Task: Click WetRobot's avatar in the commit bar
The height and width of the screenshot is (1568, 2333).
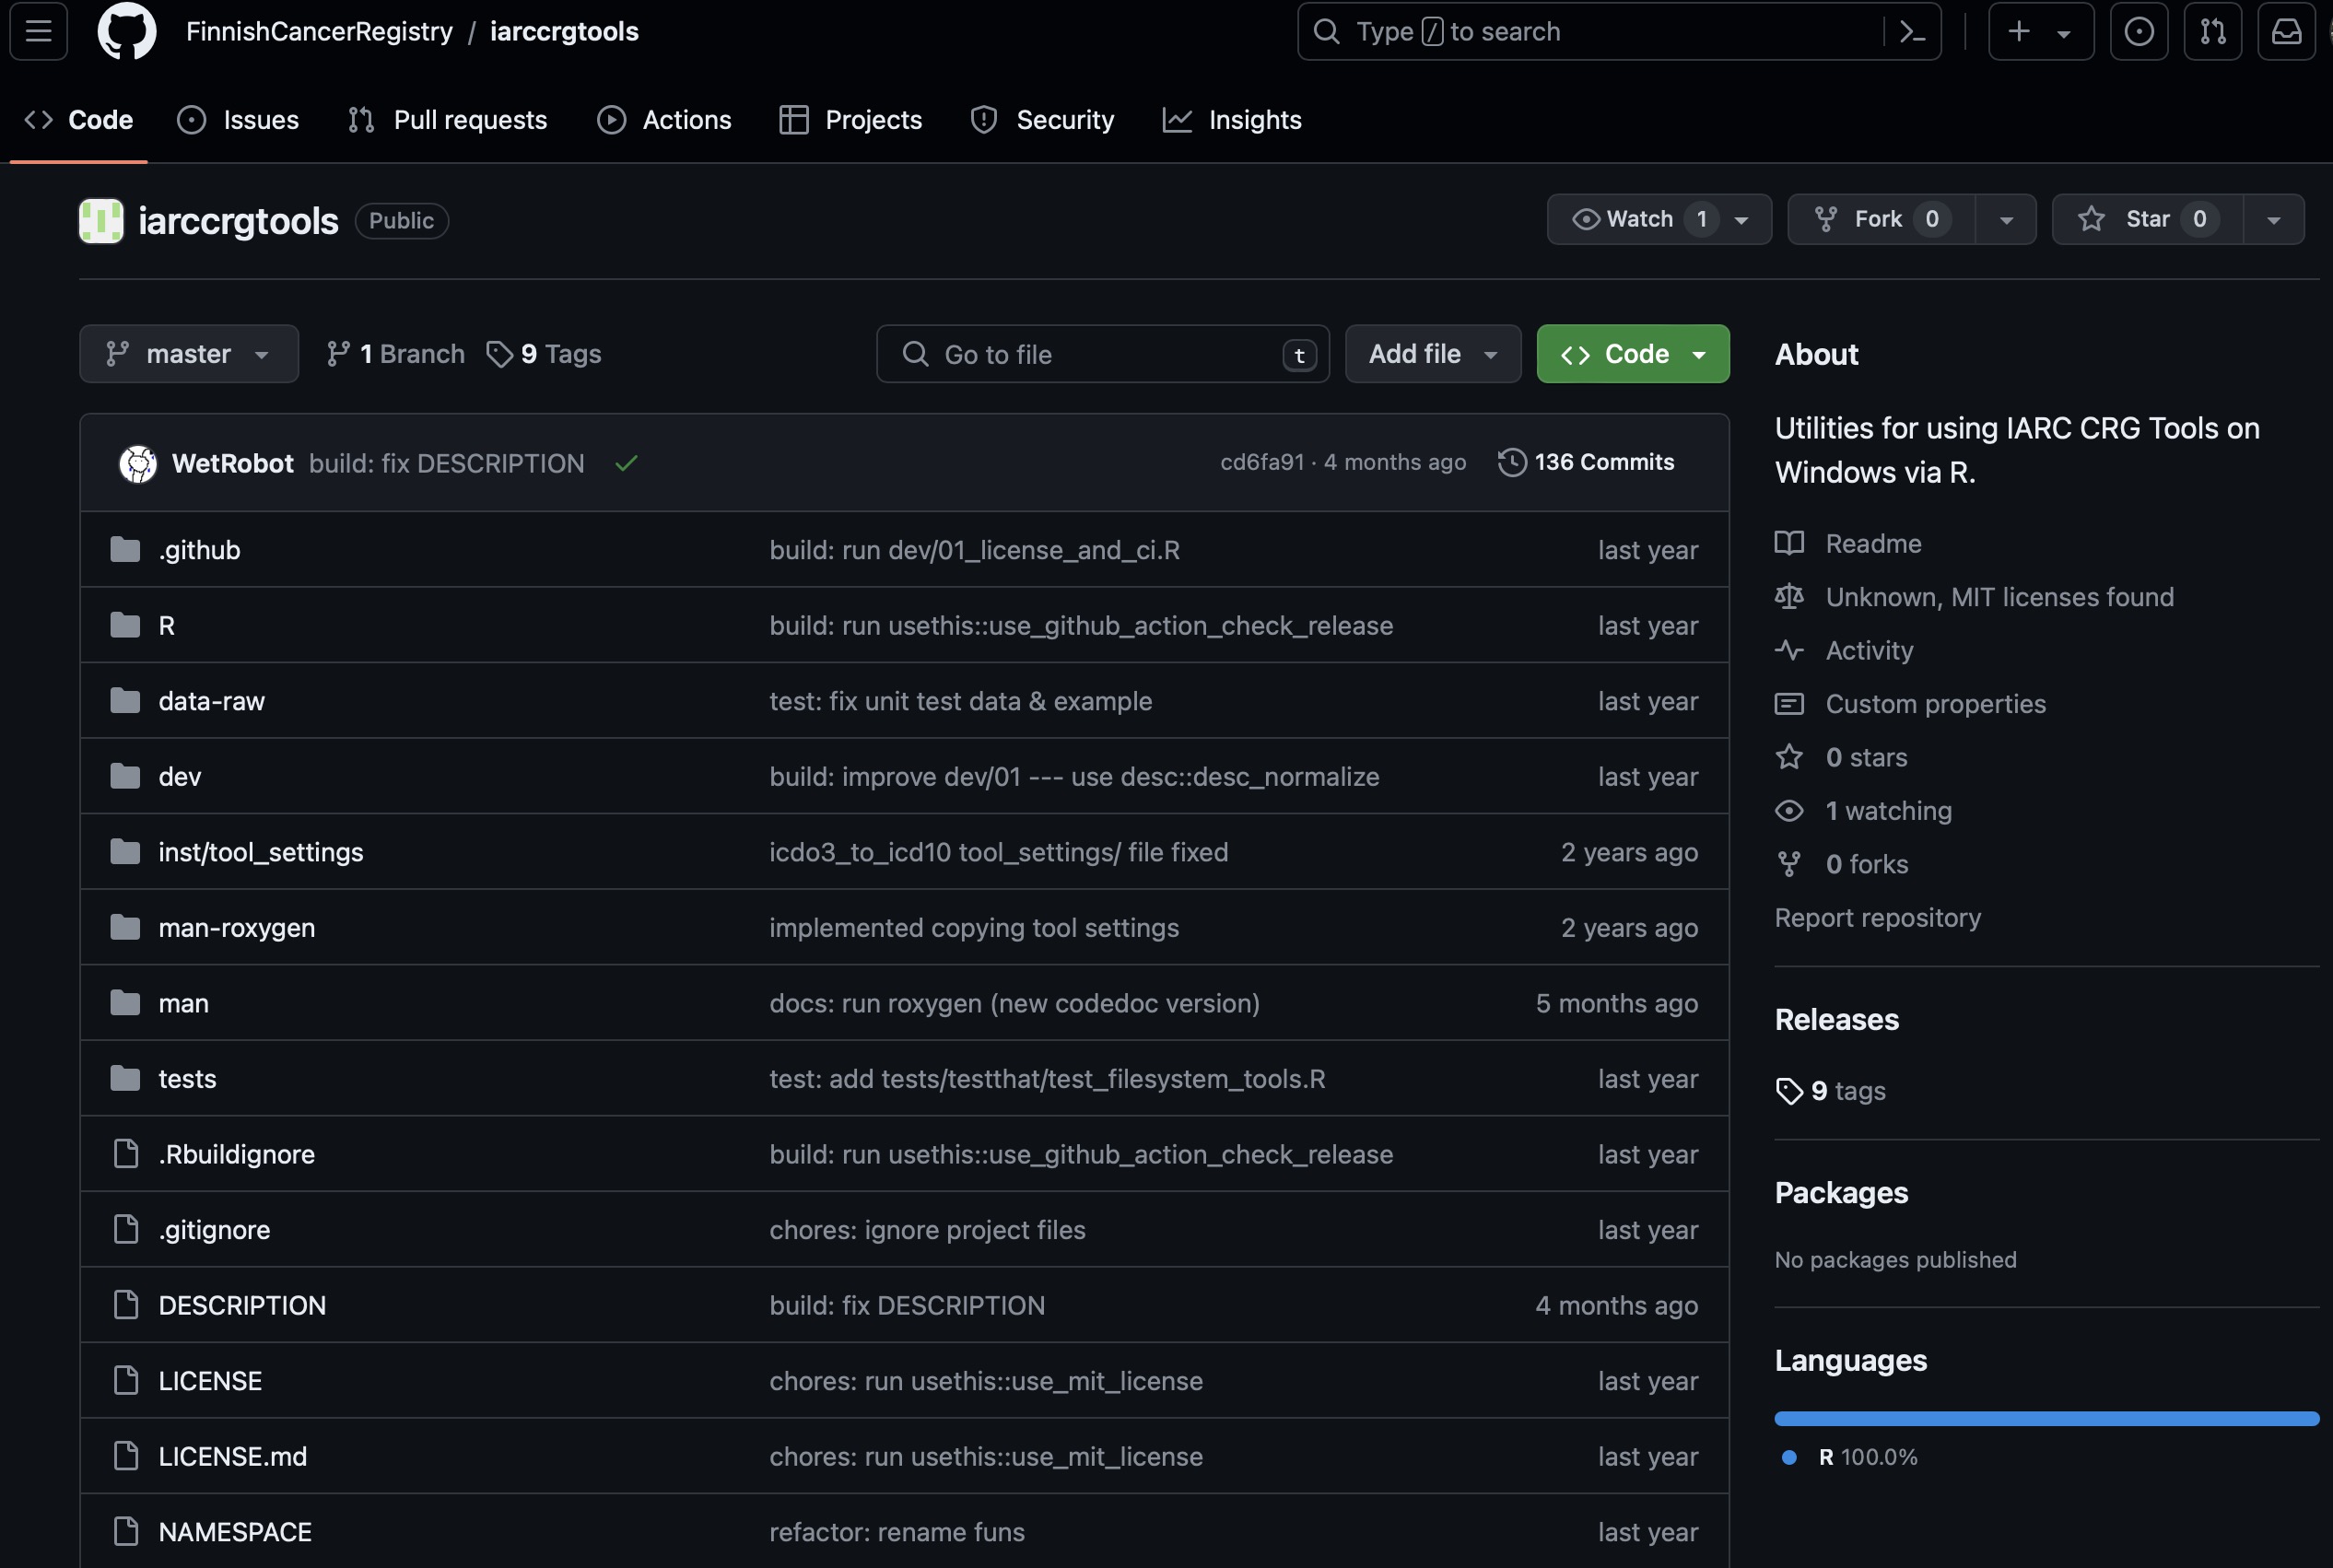Action: [x=138, y=463]
